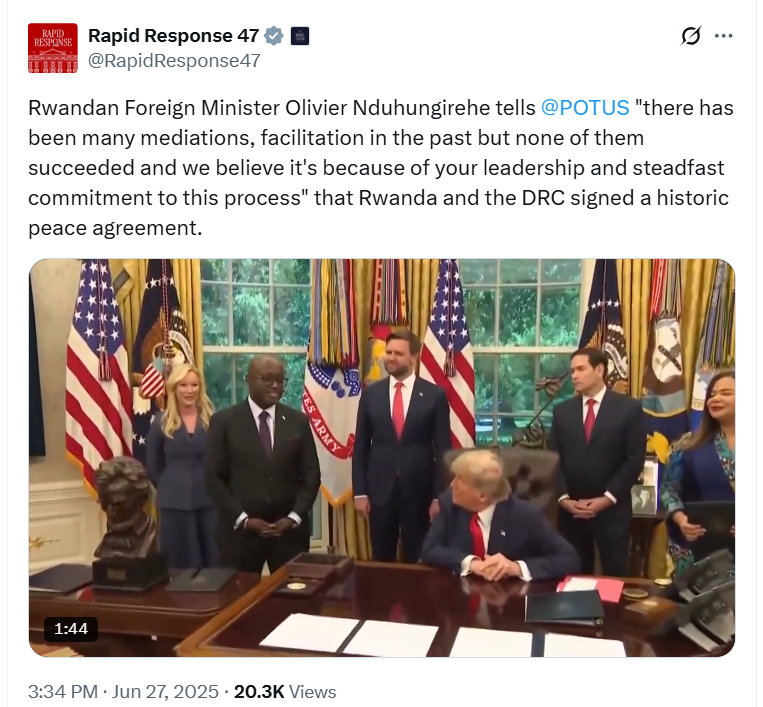Screen dimensions: 763x707
Task: Play the Oval Office video
Action: tap(382, 458)
